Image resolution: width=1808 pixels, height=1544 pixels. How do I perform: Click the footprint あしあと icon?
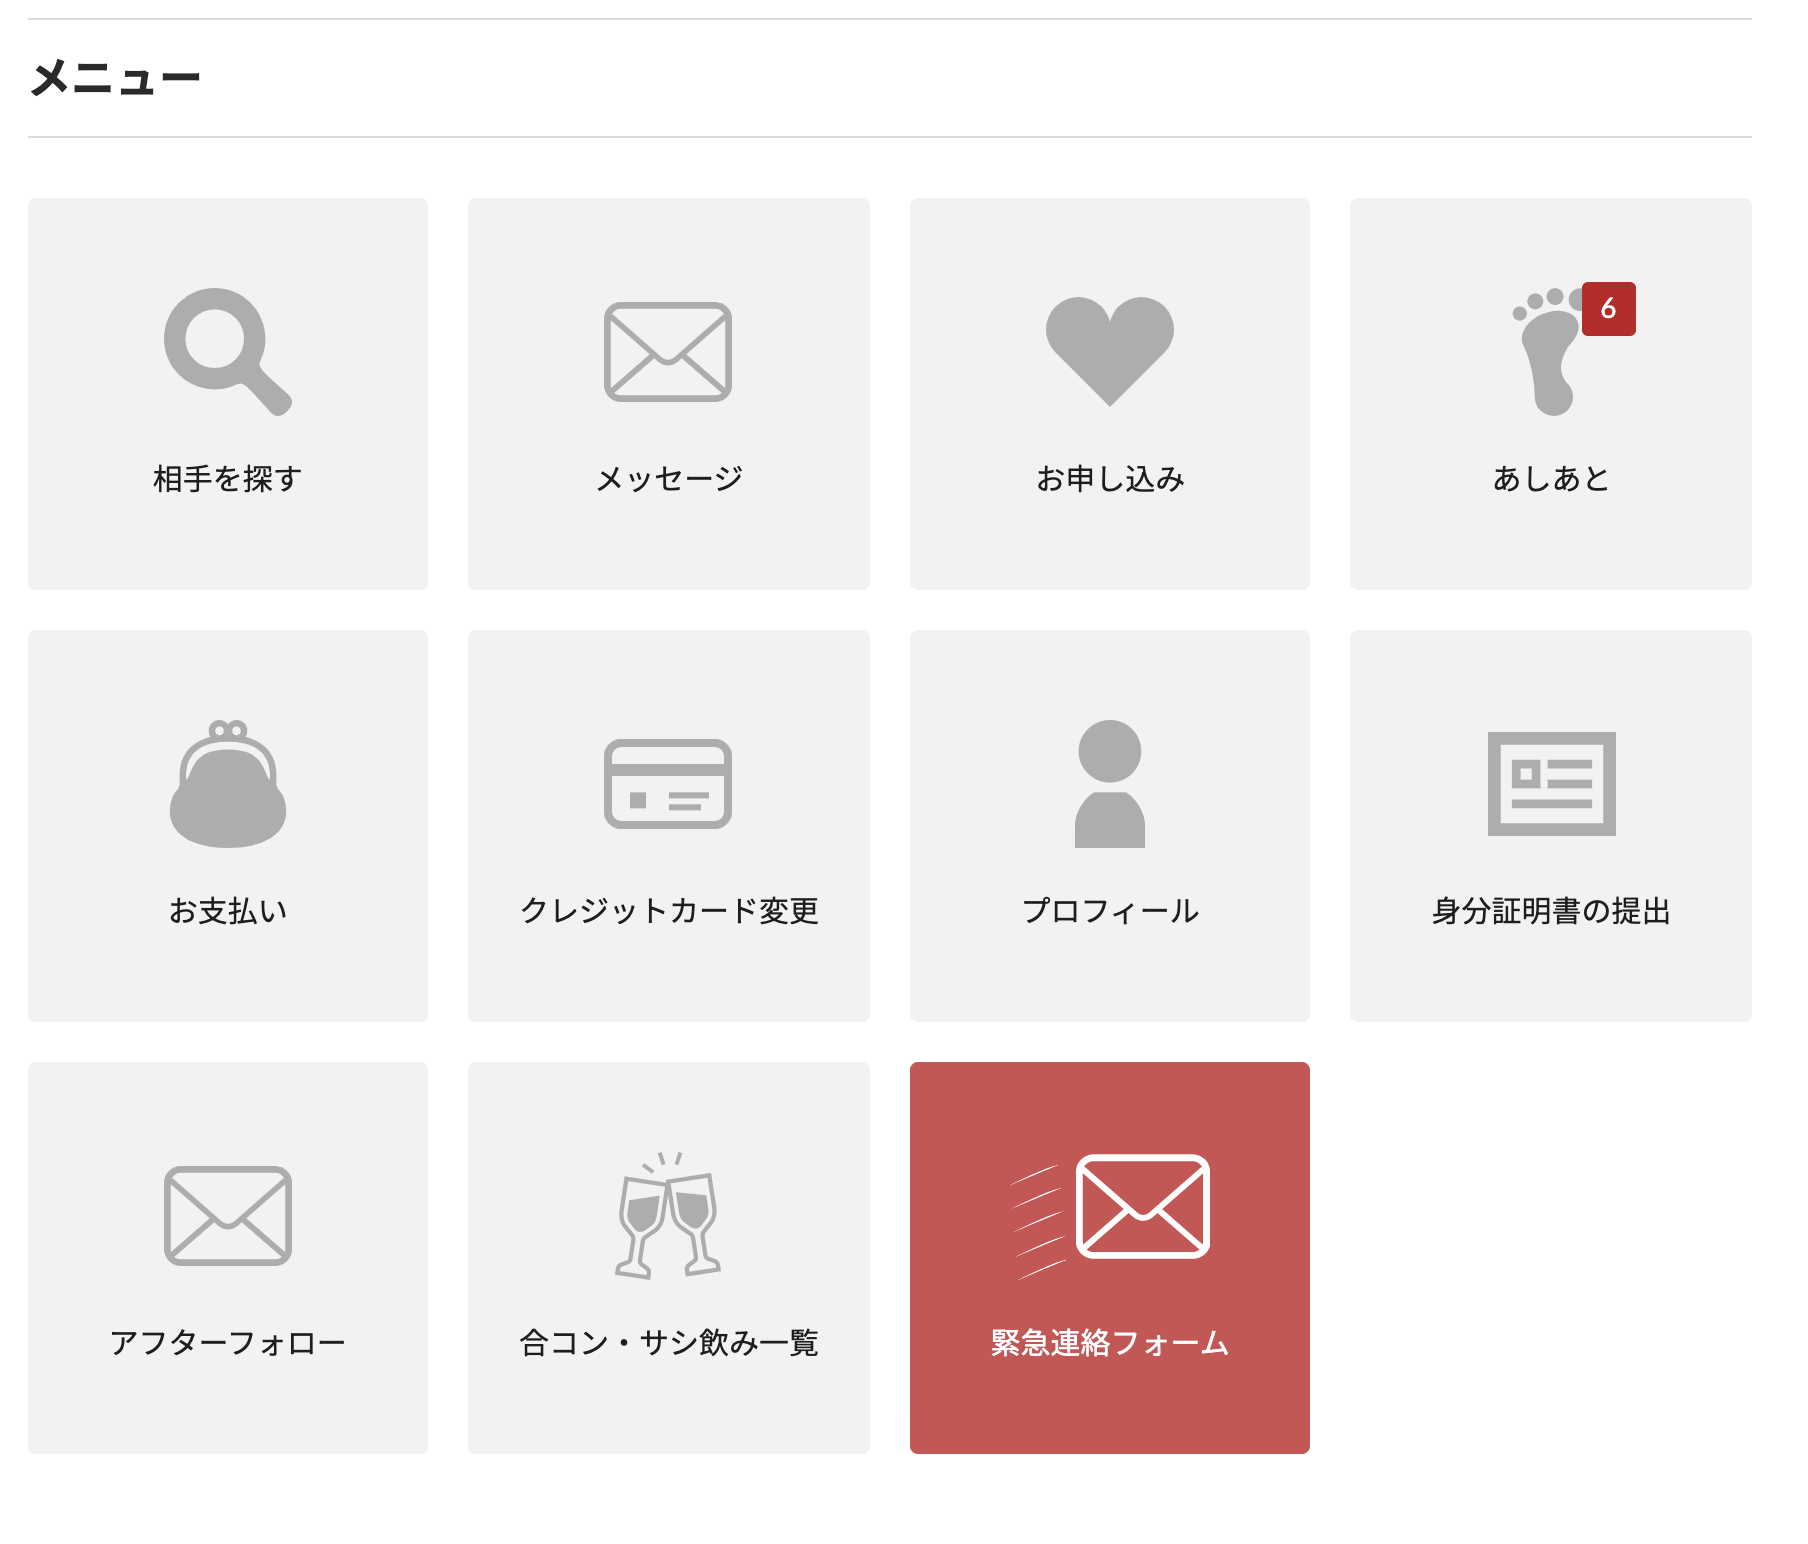[x=1549, y=352]
